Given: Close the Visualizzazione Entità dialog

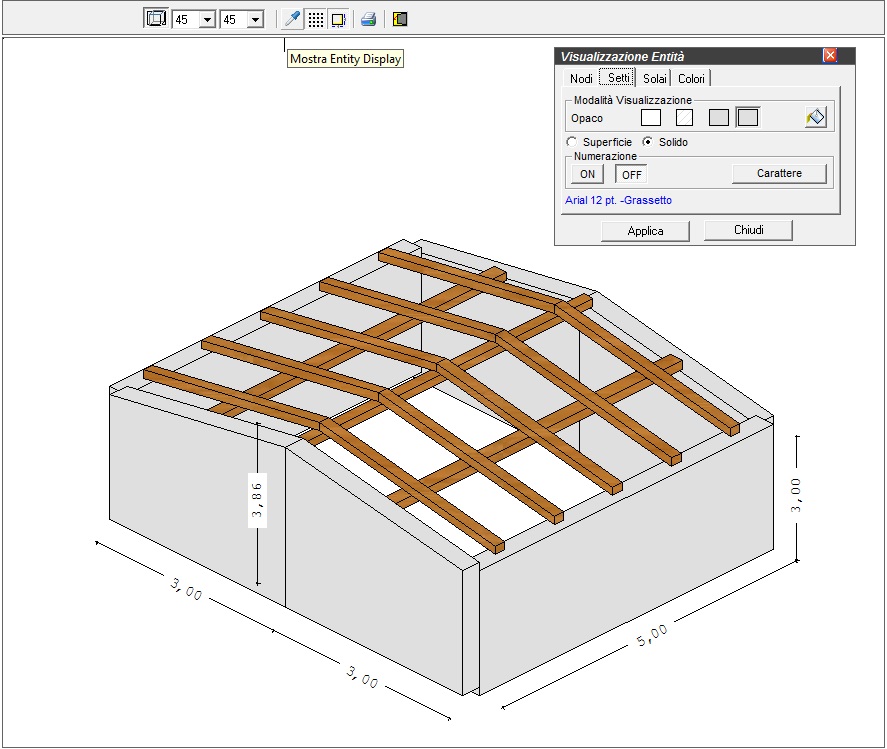Looking at the screenshot, I should coord(830,55).
